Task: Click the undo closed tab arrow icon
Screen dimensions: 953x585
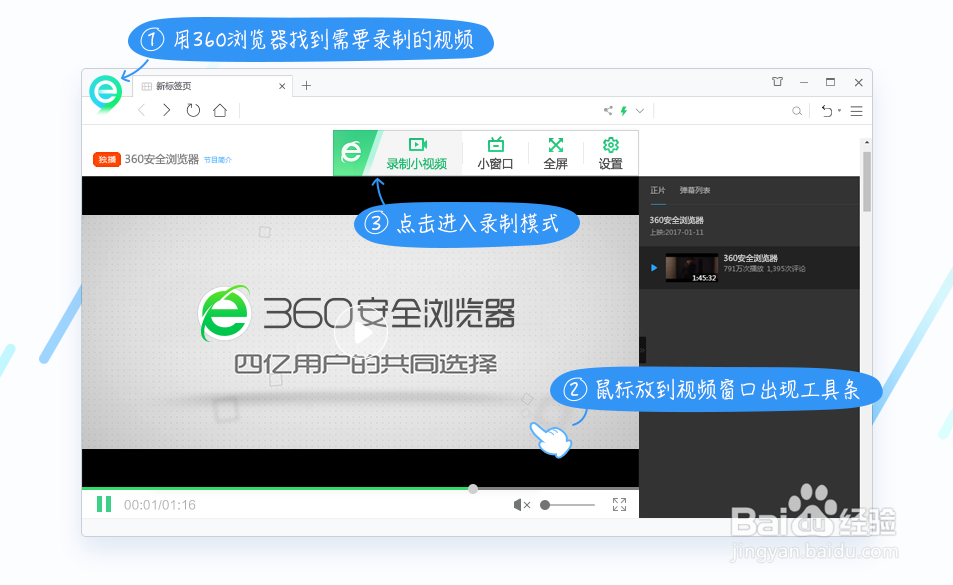Action: tap(827, 111)
